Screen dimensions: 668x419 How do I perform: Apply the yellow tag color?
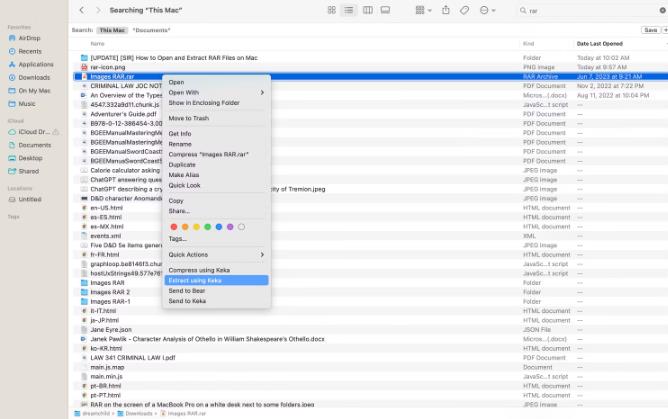(196, 227)
